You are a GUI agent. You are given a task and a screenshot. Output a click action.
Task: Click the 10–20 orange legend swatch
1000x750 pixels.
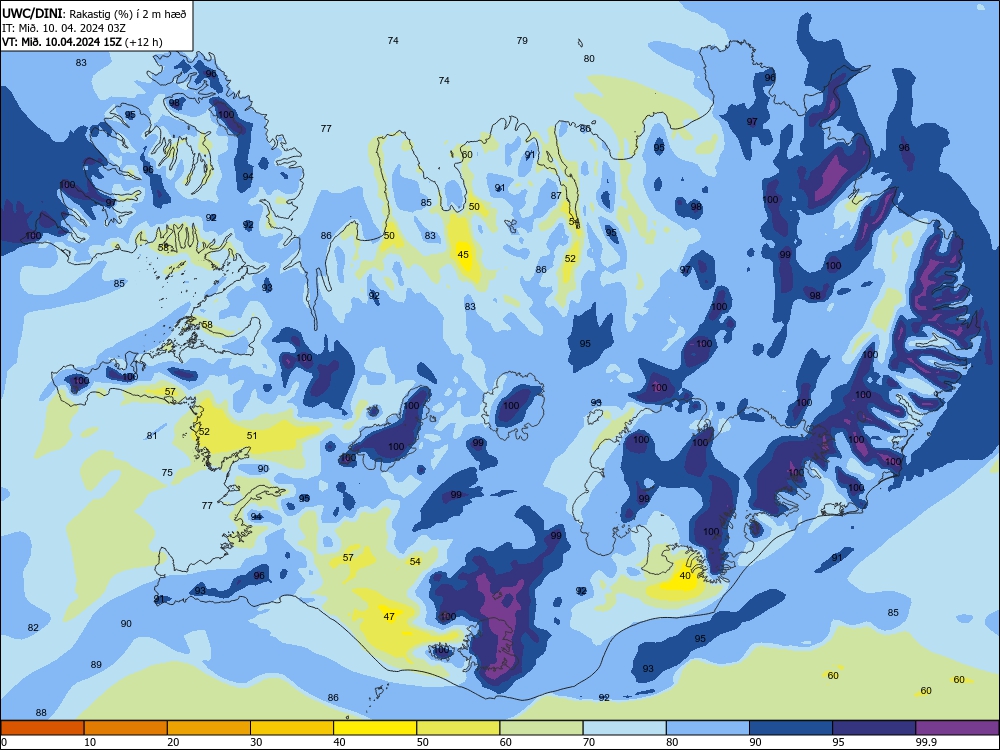point(126,728)
